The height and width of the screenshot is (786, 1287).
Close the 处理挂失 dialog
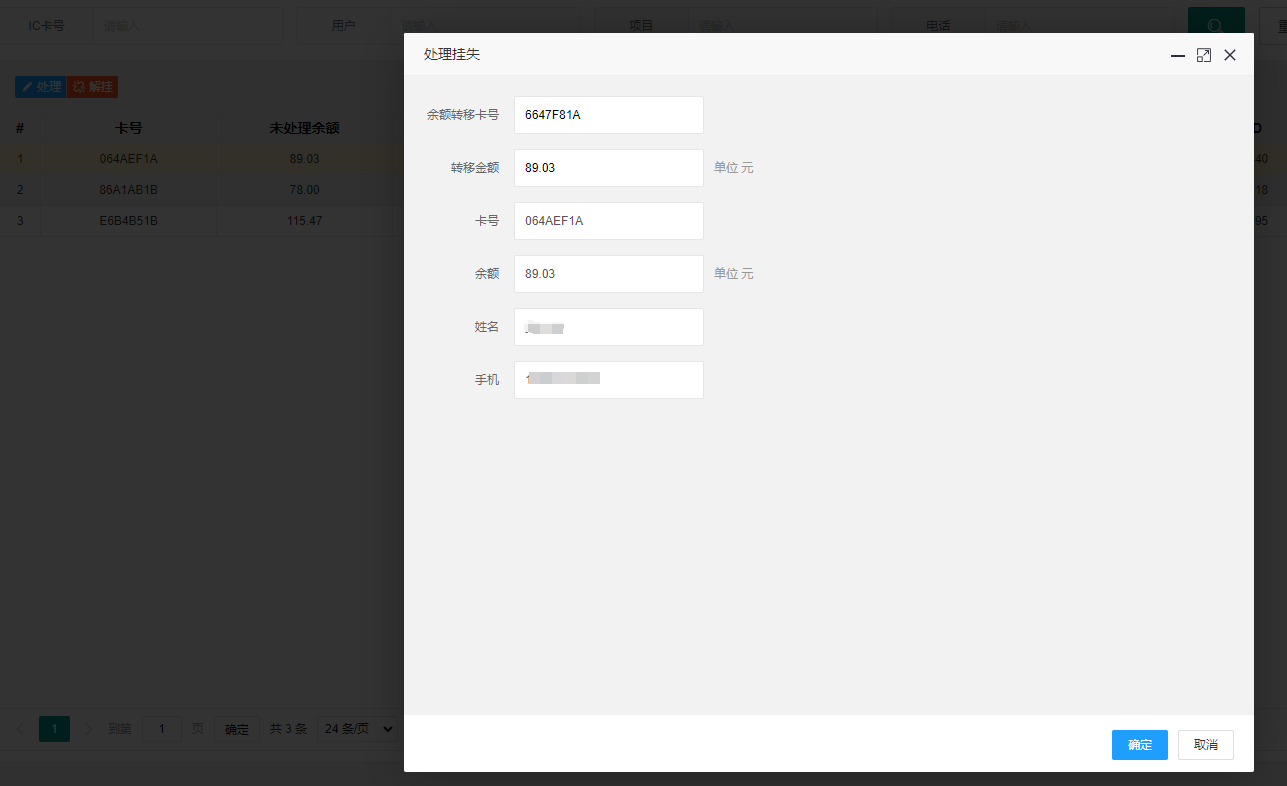coord(1230,56)
